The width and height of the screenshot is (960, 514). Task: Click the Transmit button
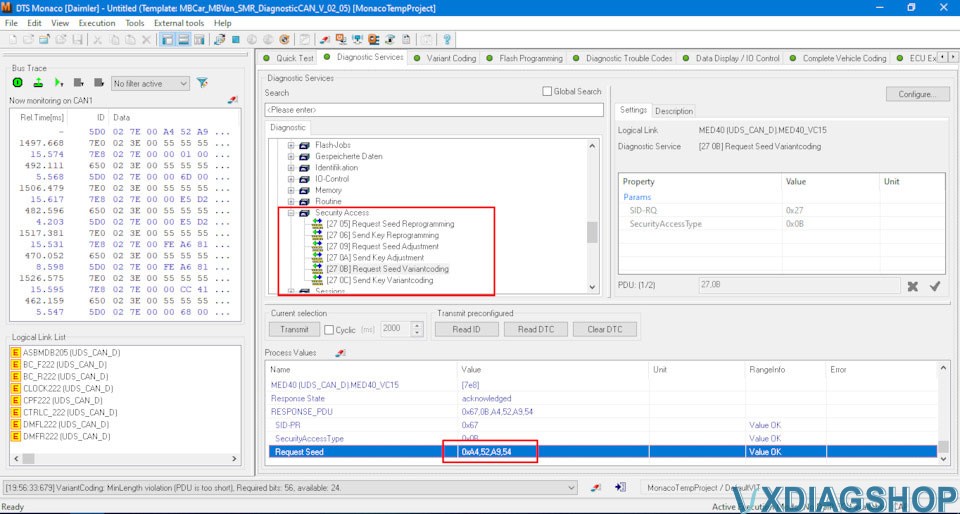tap(294, 329)
